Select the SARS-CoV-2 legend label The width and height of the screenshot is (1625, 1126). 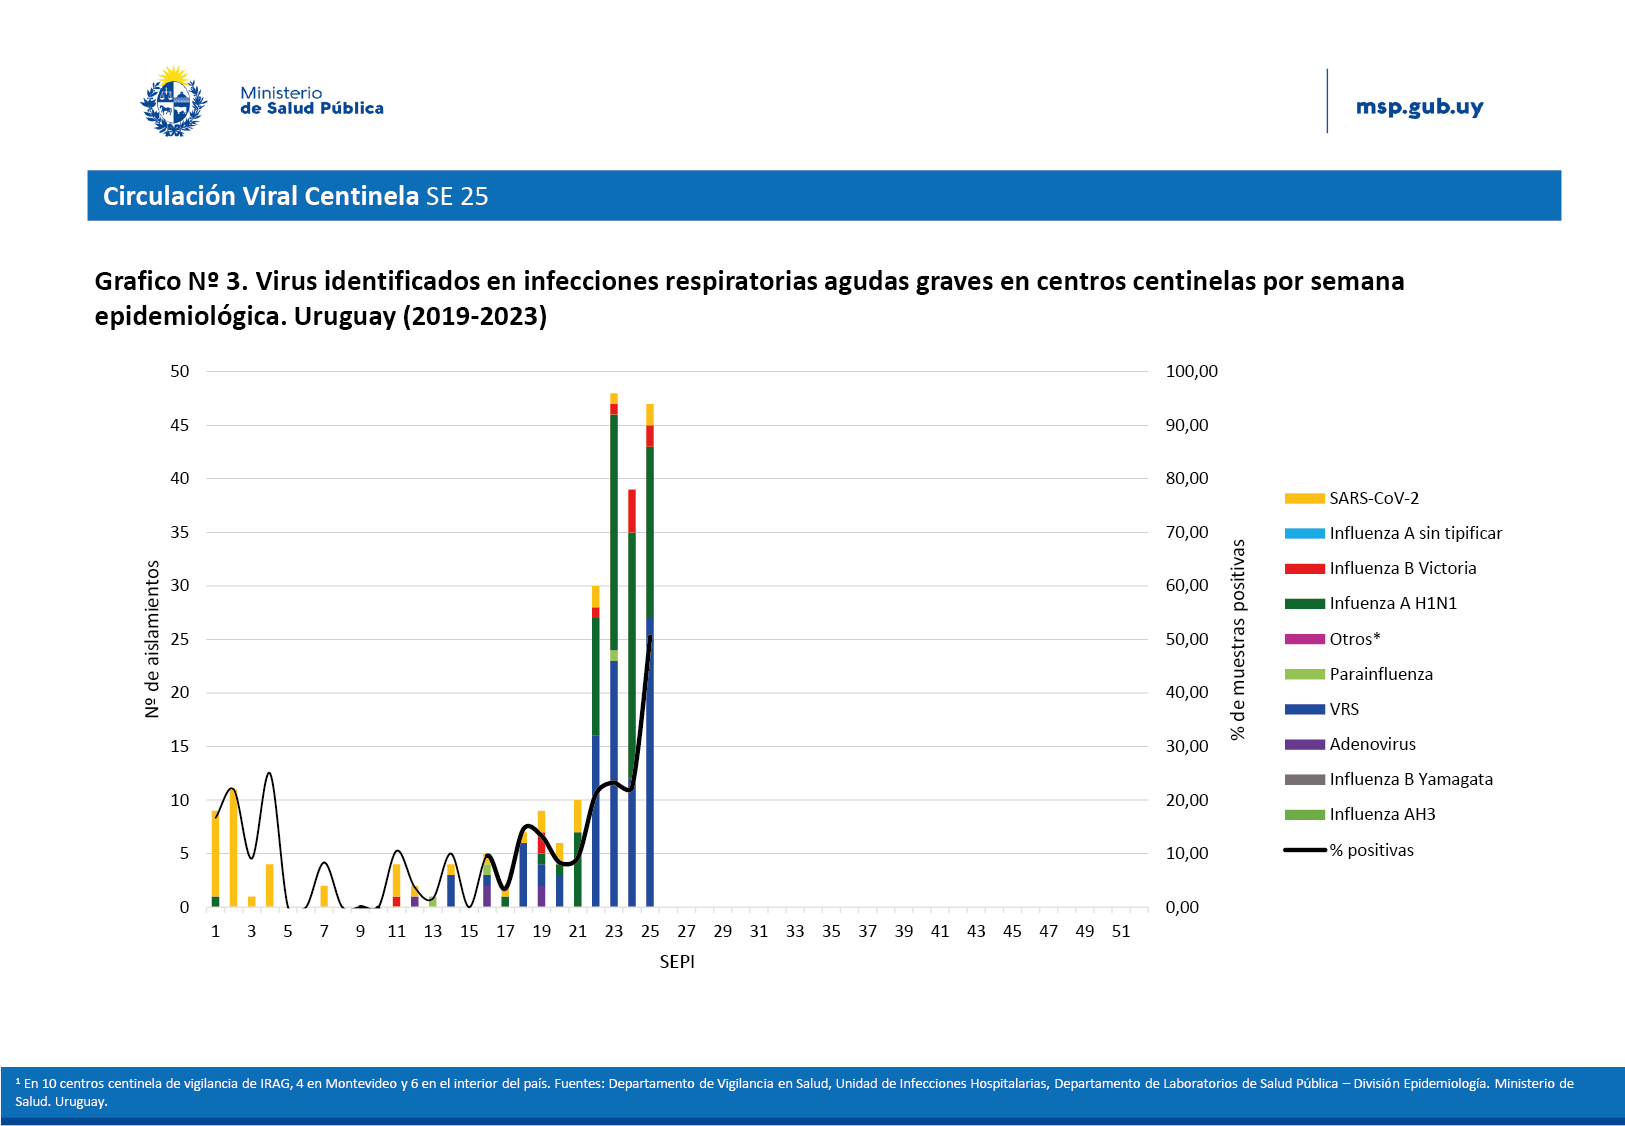pos(1374,498)
